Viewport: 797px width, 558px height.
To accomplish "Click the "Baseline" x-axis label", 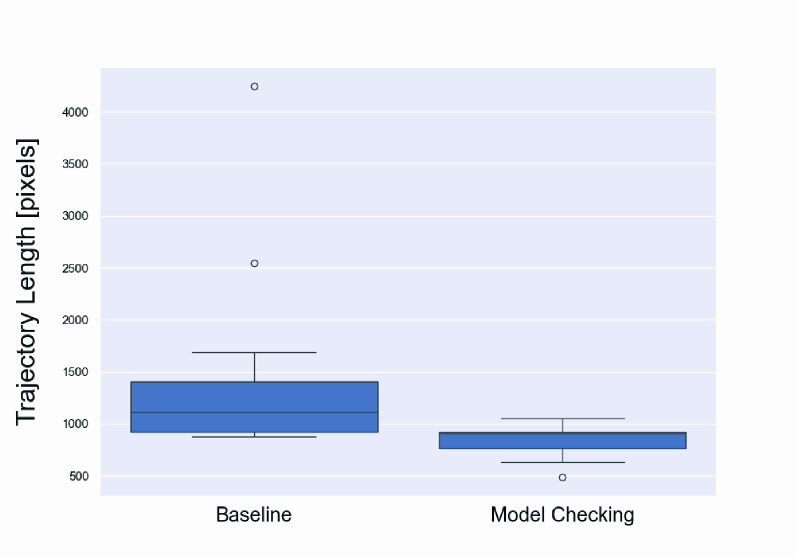I will tap(254, 516).
